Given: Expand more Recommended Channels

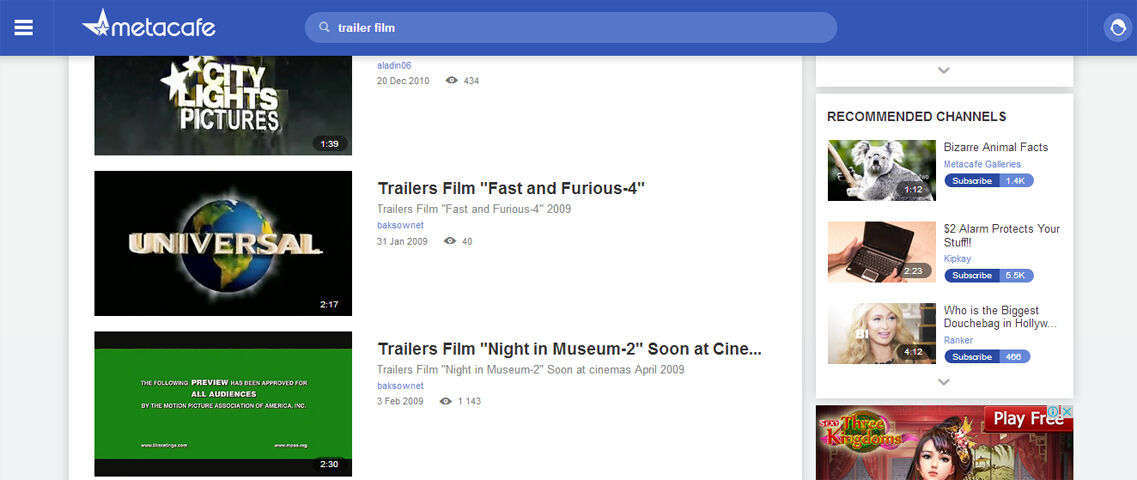Looking at the screenshot, I should [943, 381].
